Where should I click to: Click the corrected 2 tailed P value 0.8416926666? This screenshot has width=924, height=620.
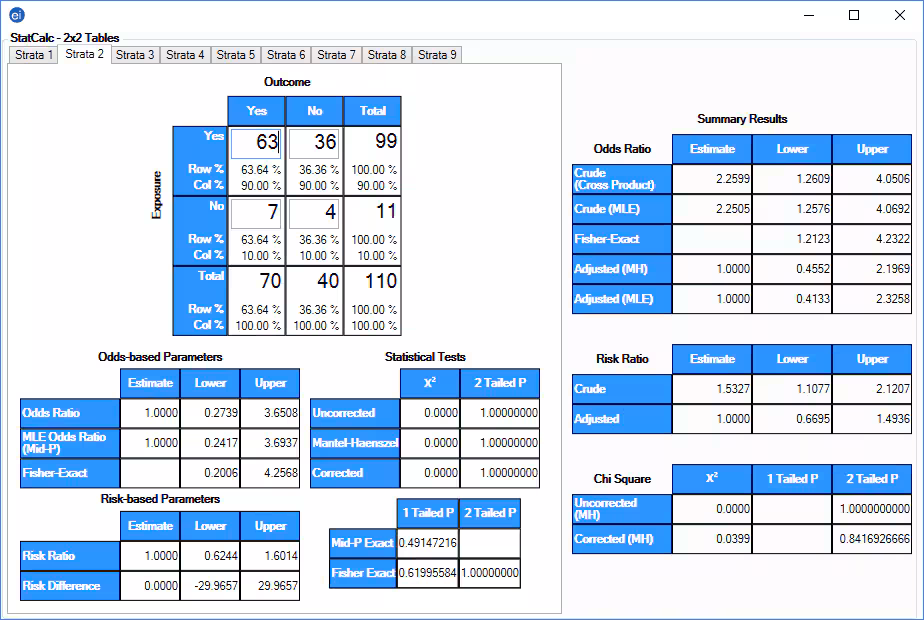[x=872, y=539]
